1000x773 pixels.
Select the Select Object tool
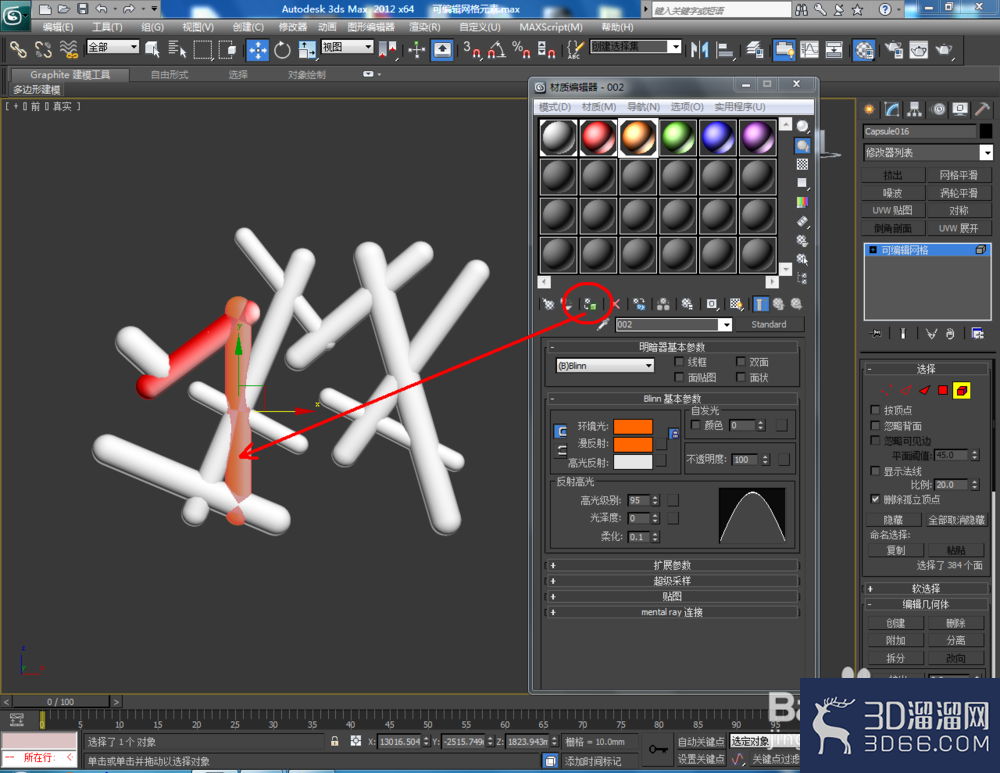tap(152, 49)
